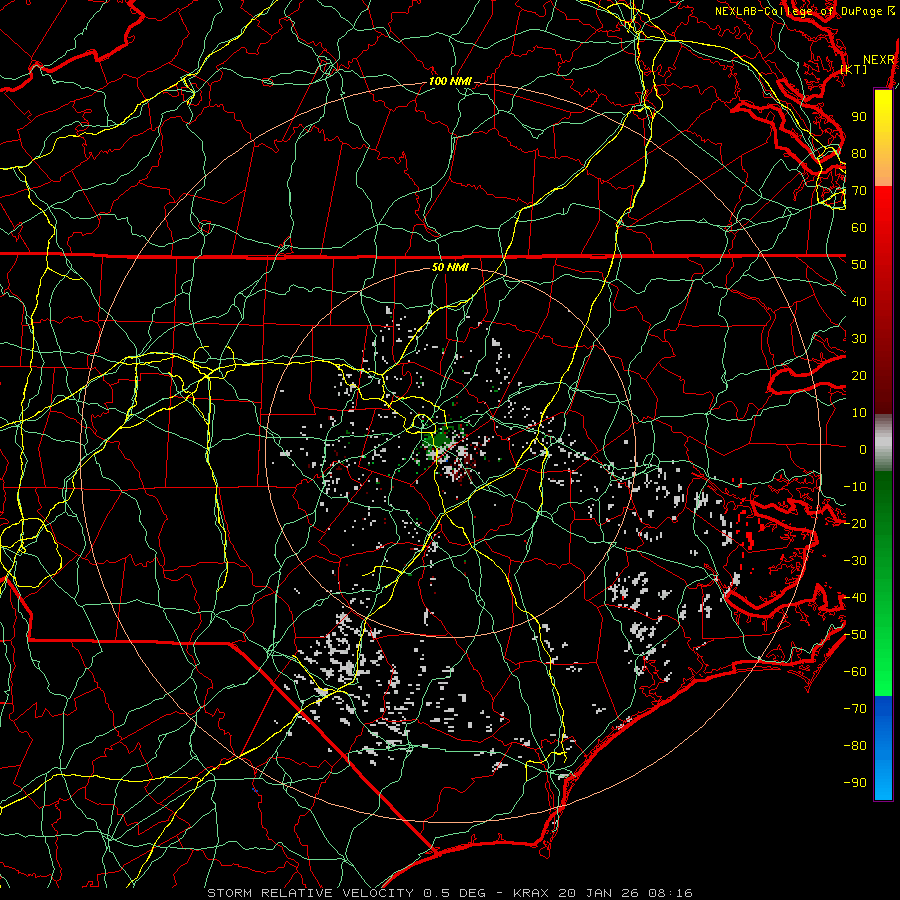Select the -60 tick label on scale

pos(855,672)
